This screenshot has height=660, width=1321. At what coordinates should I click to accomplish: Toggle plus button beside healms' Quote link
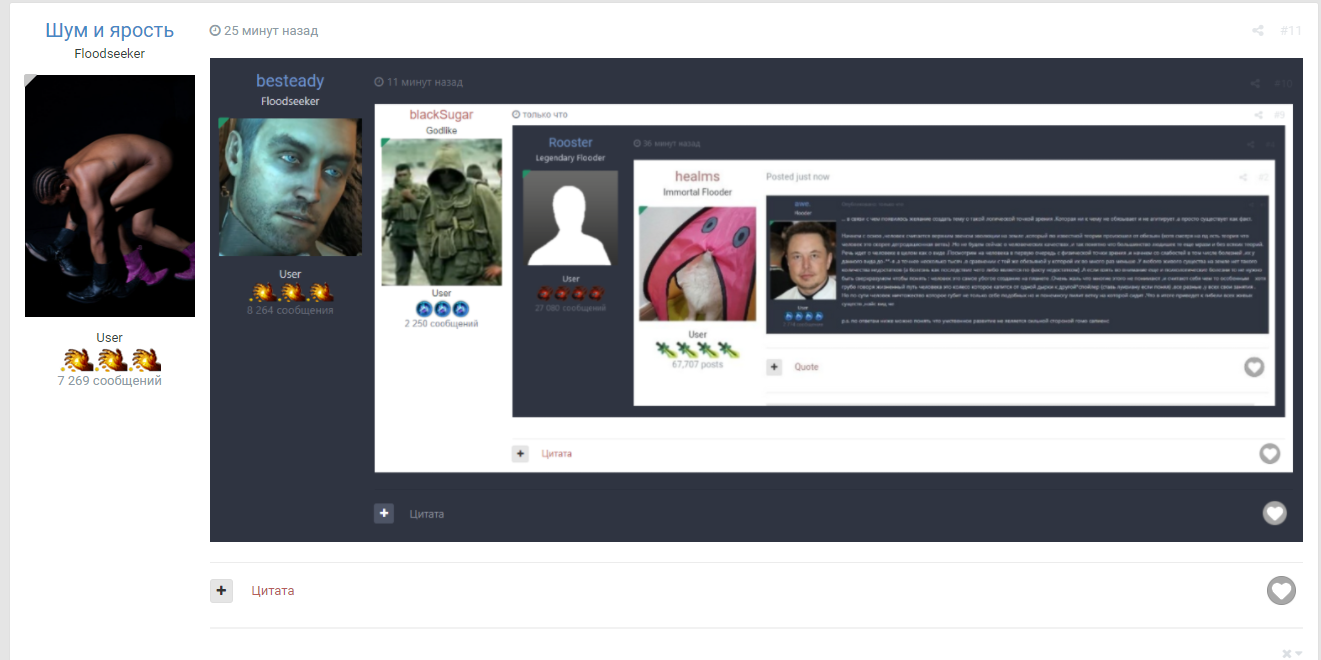774,367
